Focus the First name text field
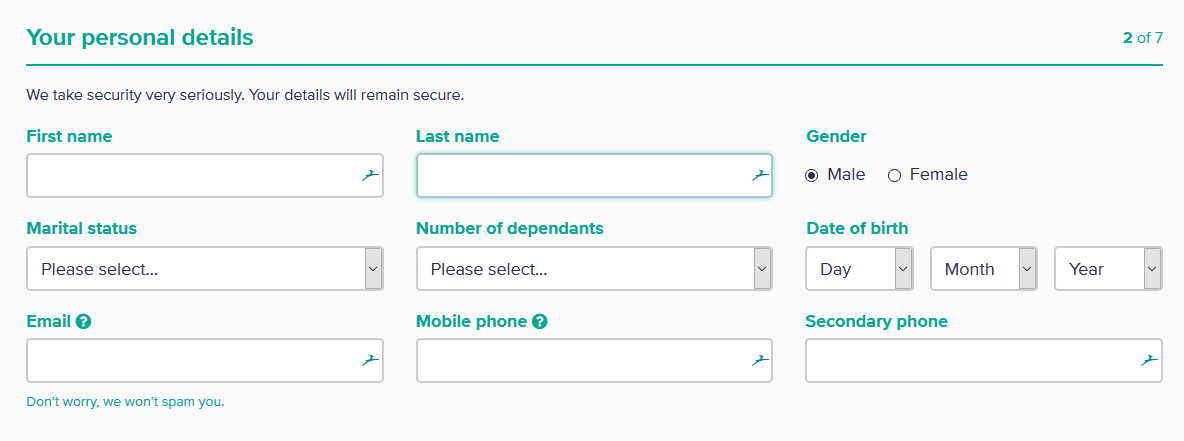This screenshot has width=1184, height=441. pyautogui.click(x=190, y=176)
